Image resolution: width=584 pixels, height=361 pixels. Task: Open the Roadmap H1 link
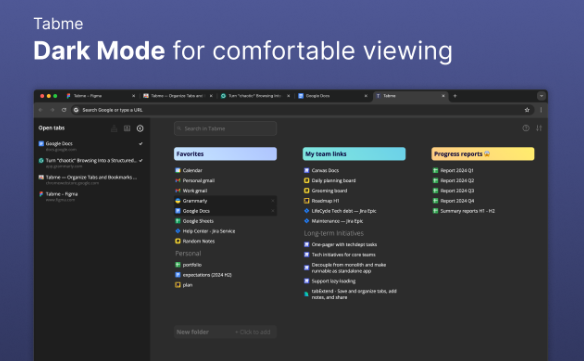tap(325, 201)
